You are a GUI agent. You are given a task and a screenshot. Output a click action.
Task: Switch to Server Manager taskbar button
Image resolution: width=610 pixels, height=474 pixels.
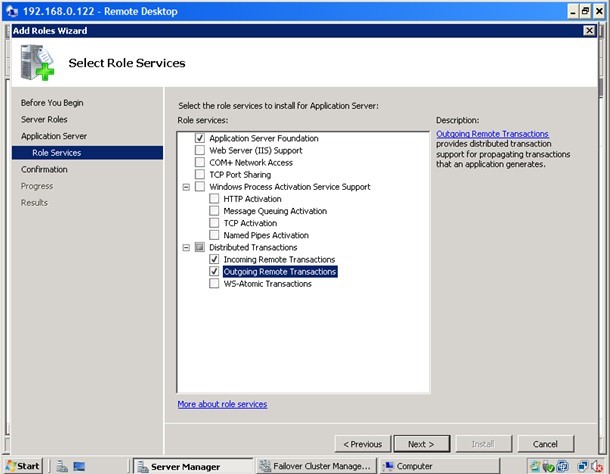tap(193, 466)
